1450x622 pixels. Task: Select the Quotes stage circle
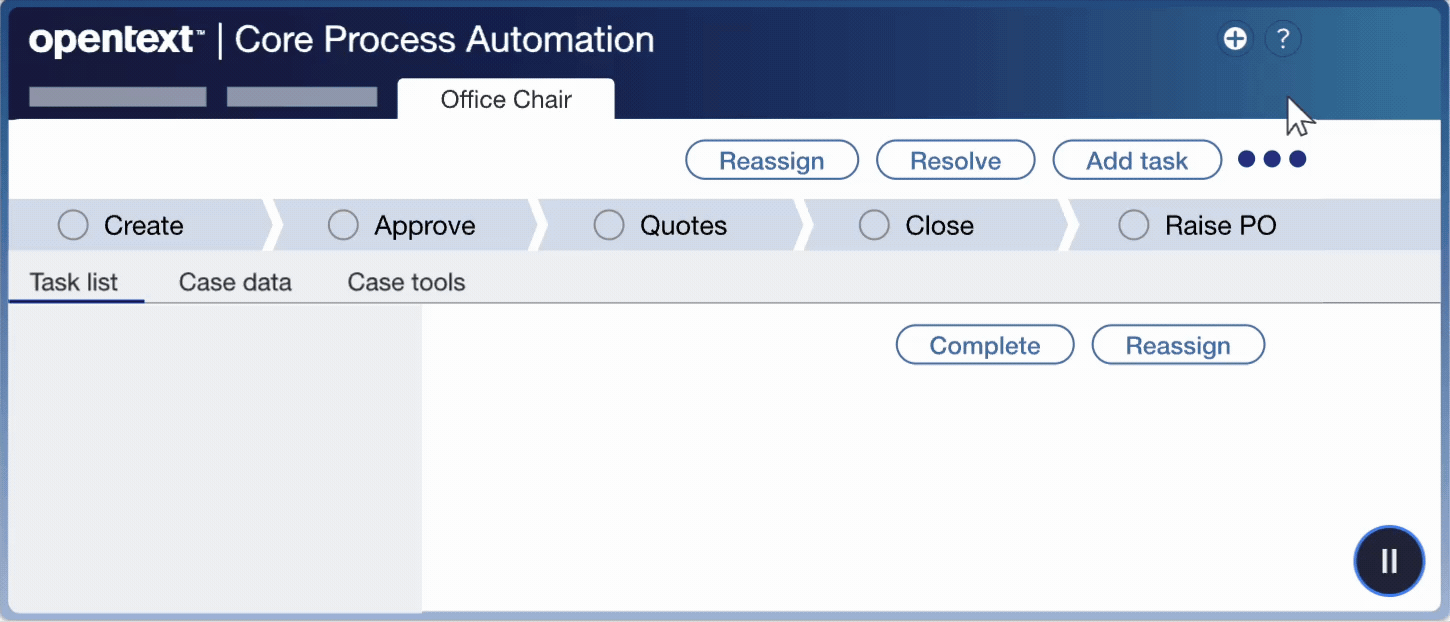coord(609,226)
